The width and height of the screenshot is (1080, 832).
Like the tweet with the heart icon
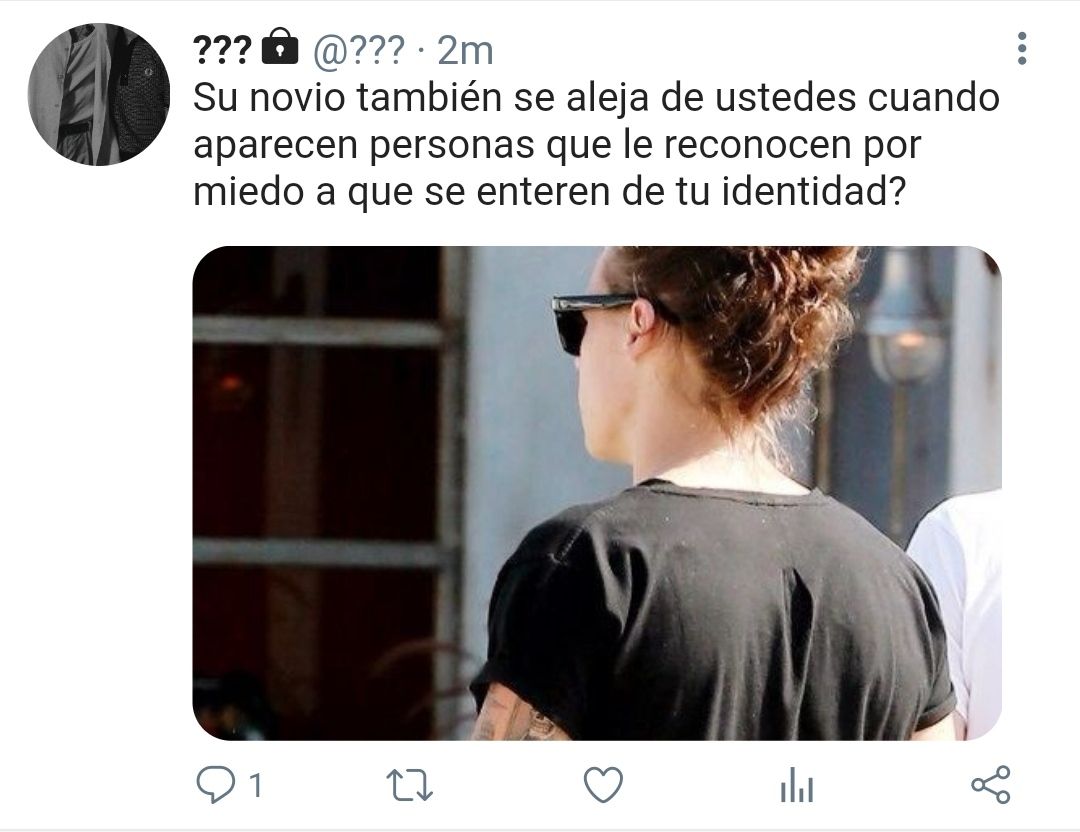[x=603, y=785]
